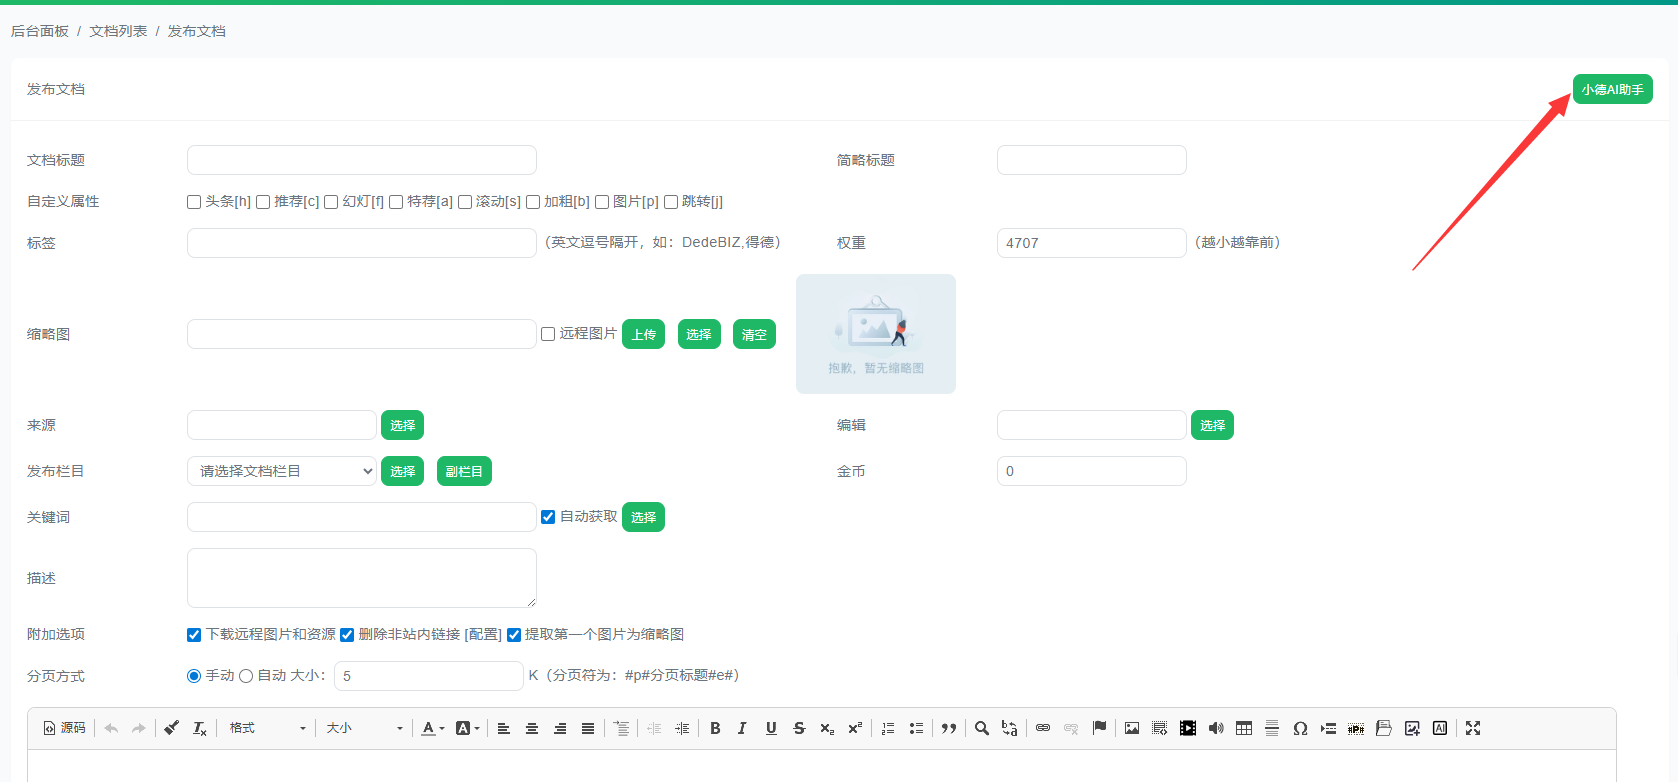Image resolution: width=1678 pixels, height=782 pixels.
Task: Uncheck 下载远程图片和资源 option
Action: coord(194,635)
